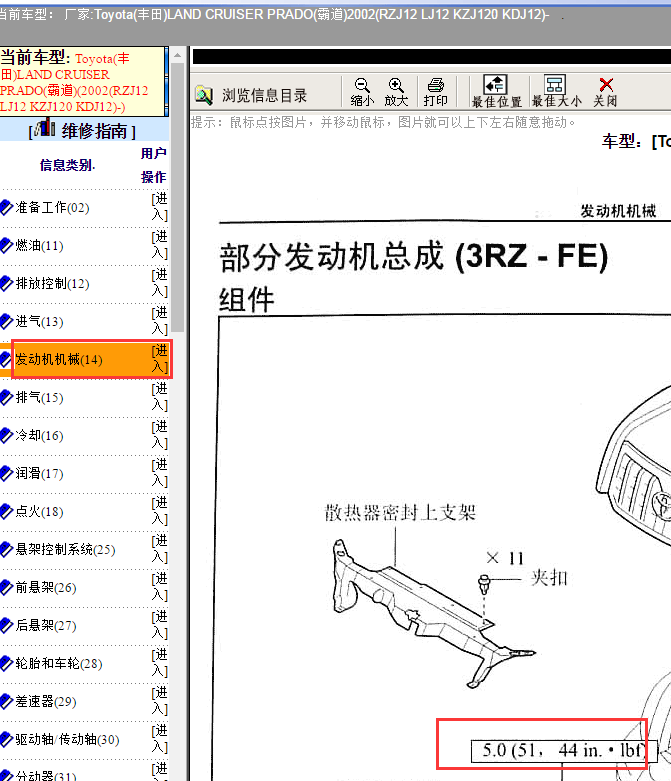The width and height of the screenshot is (671, 781).
Task: Select 后悬架(27) category
Action: pos(46,625)
